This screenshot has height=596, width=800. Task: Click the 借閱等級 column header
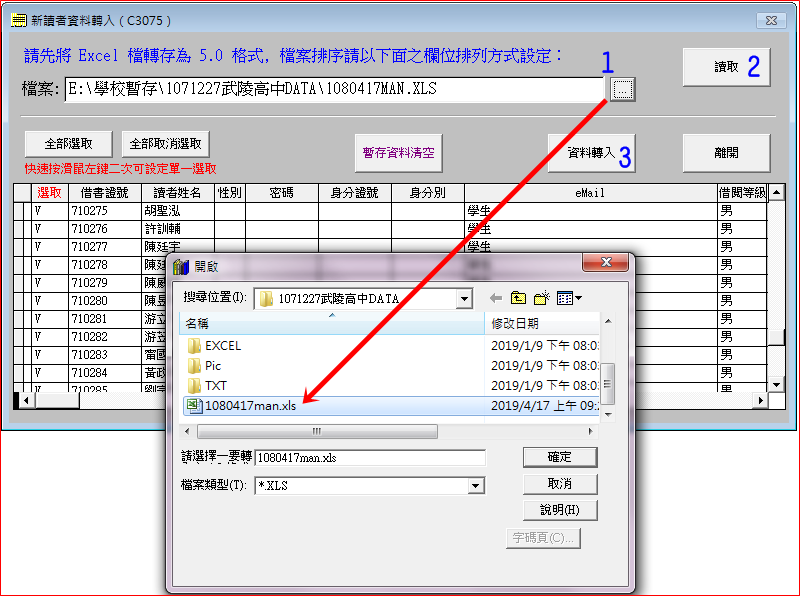742,193
